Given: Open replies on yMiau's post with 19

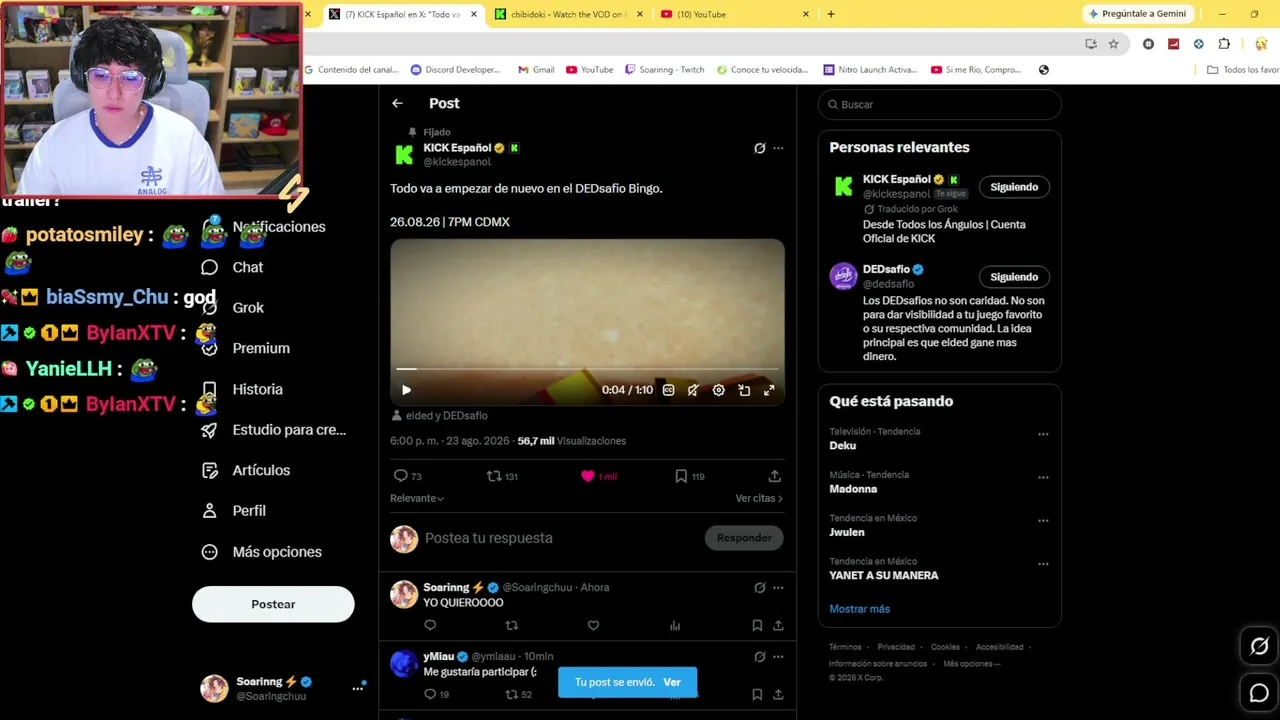Looking at the screenshot, I should [x=436, y=694].
